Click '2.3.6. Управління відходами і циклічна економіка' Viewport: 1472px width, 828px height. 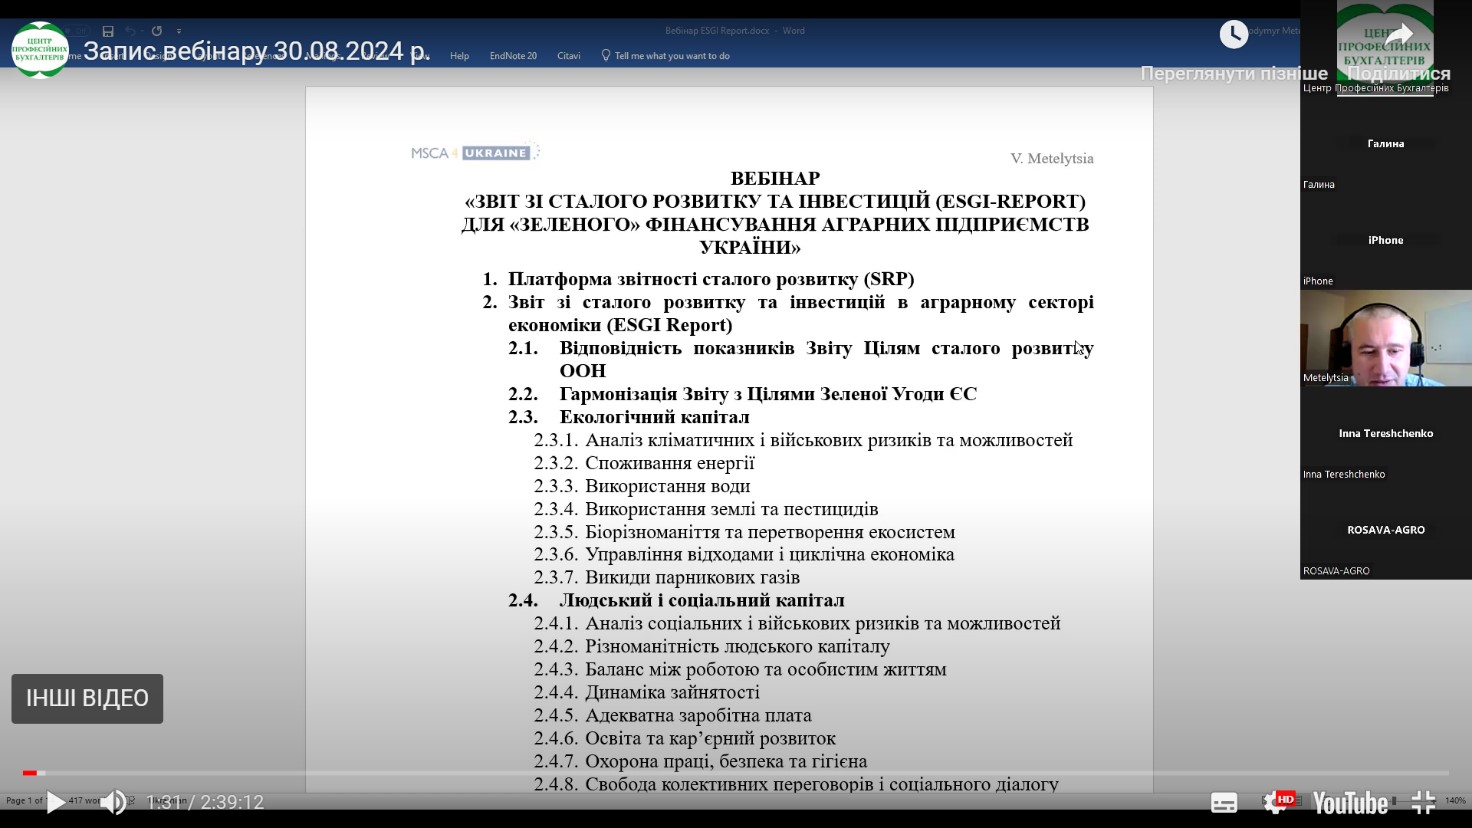744,554
